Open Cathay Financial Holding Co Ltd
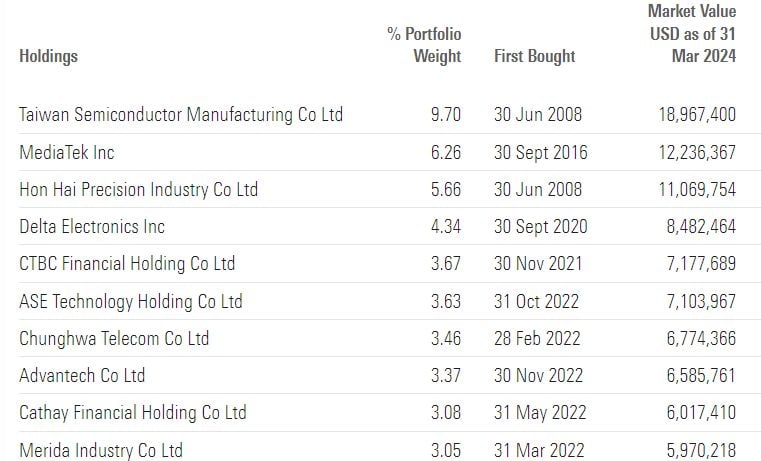Screen dimensions: 761x461 coord(132,412)
